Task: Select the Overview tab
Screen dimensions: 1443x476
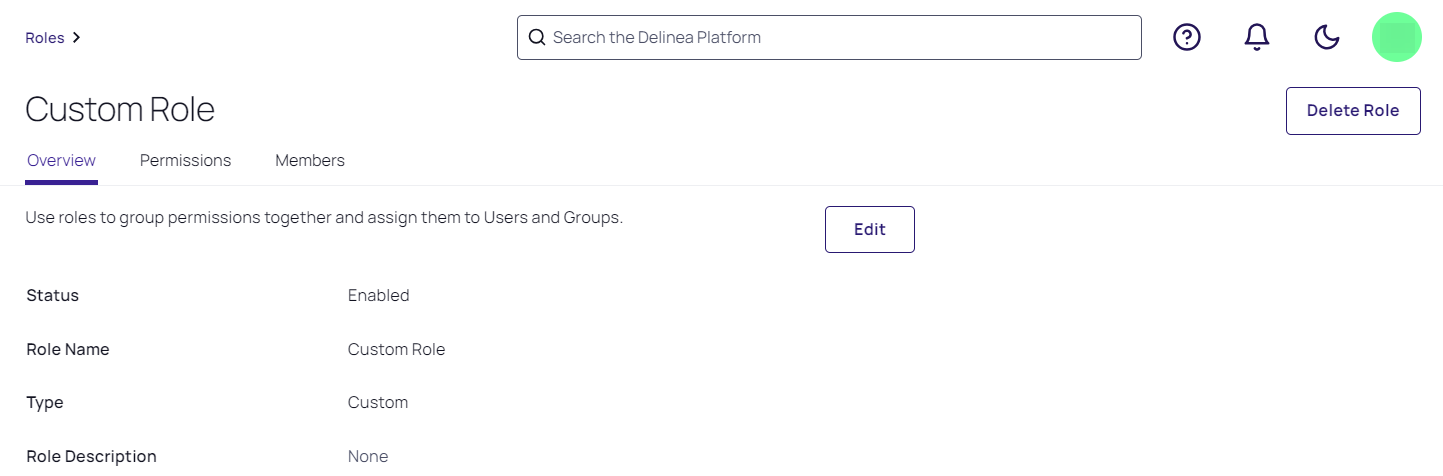Action: pyautogui.click(x=61, y=160)
